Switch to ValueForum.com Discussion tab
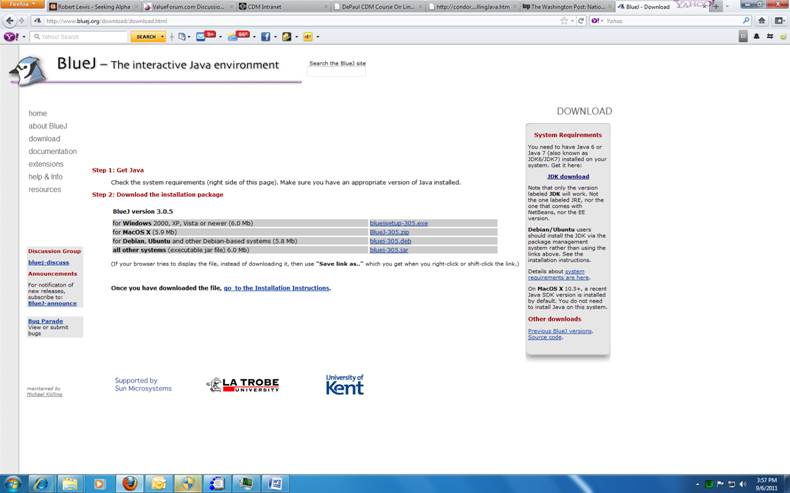The height and width of the screenshot is (493, 790). point(188,7)
